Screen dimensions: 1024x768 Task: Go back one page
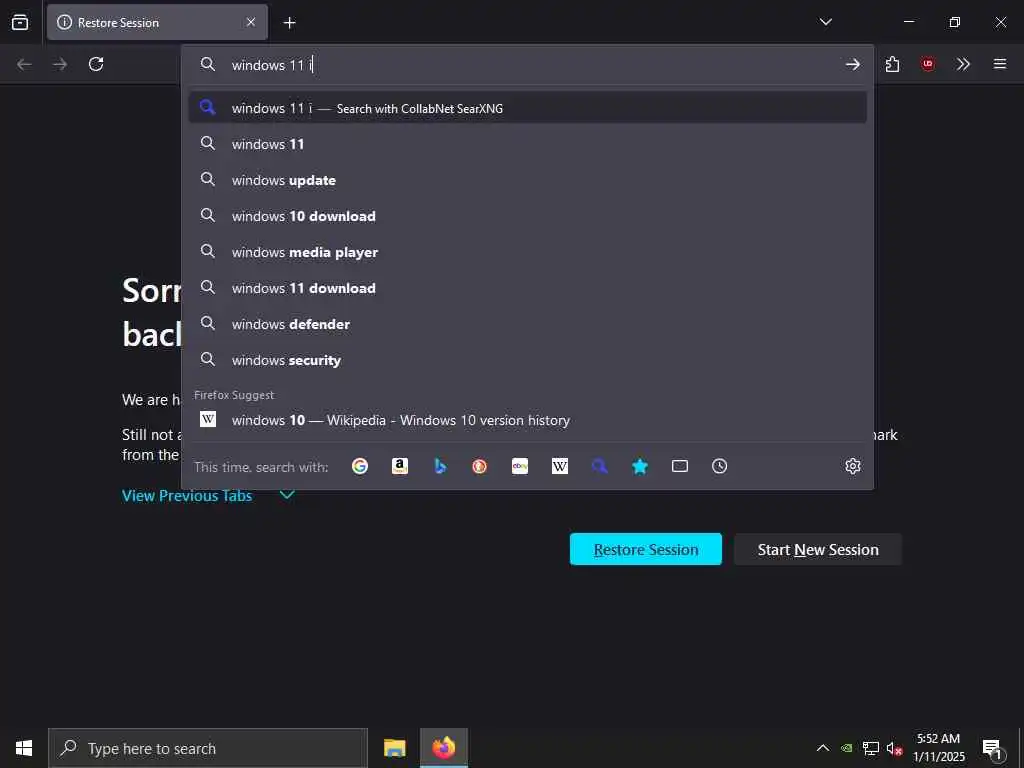pos(24,64)
